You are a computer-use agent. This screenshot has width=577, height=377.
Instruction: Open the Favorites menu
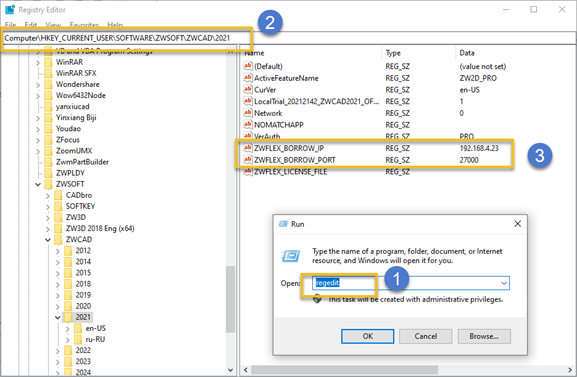pyautogui.click(x=84, y=25)
